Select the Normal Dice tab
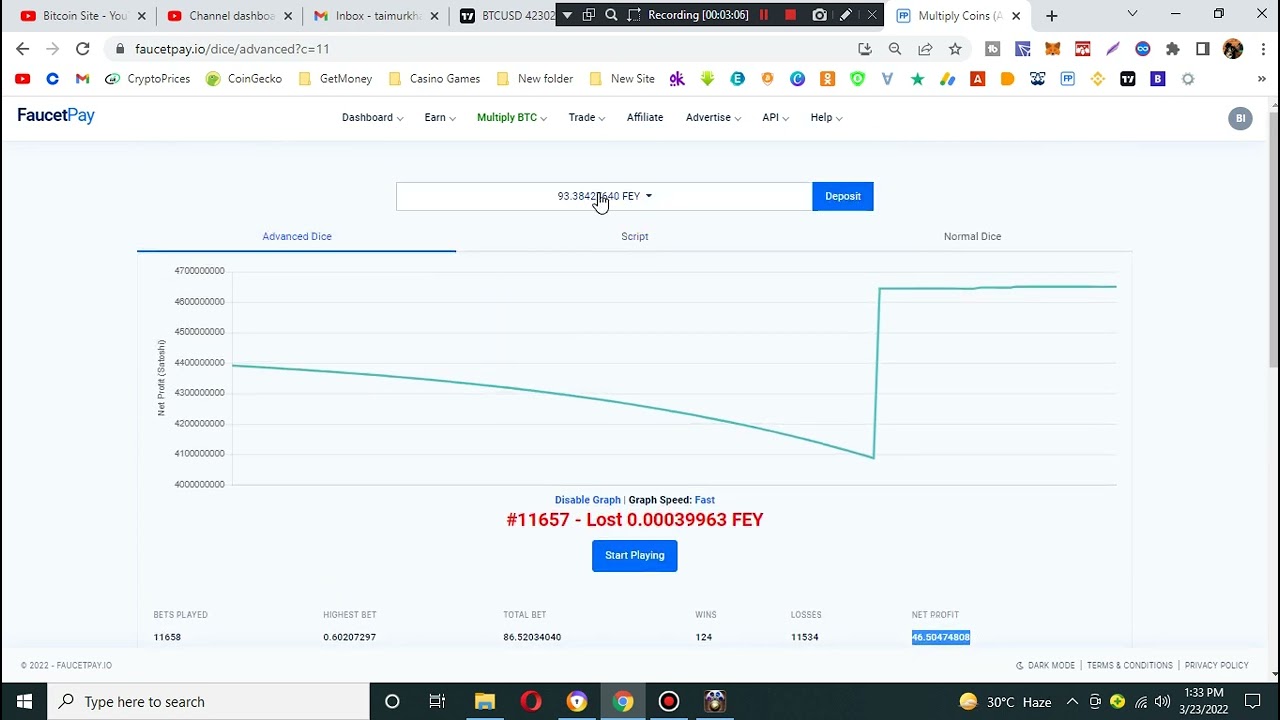The image size is (1280, 720). coord(972,237)
